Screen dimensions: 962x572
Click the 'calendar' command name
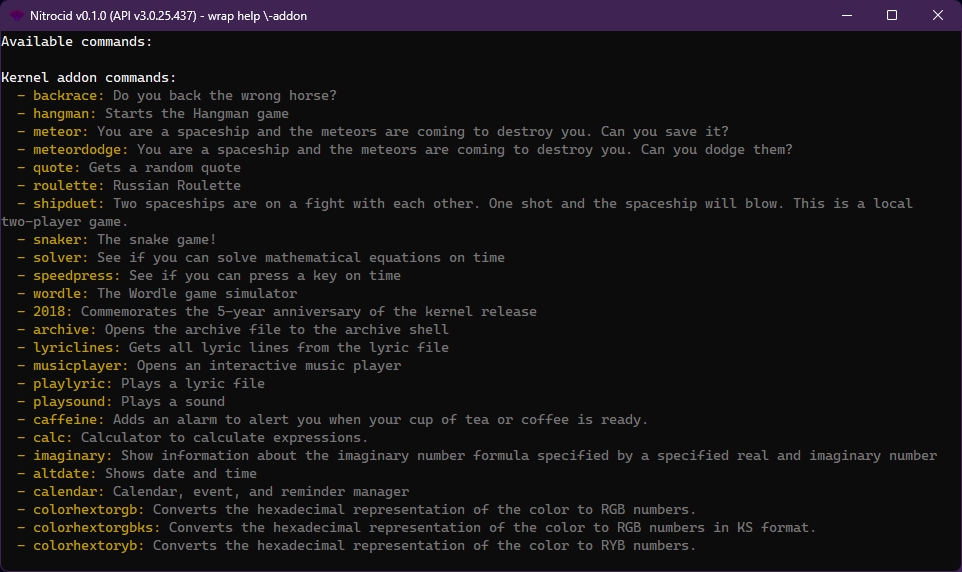coord(68,492)
